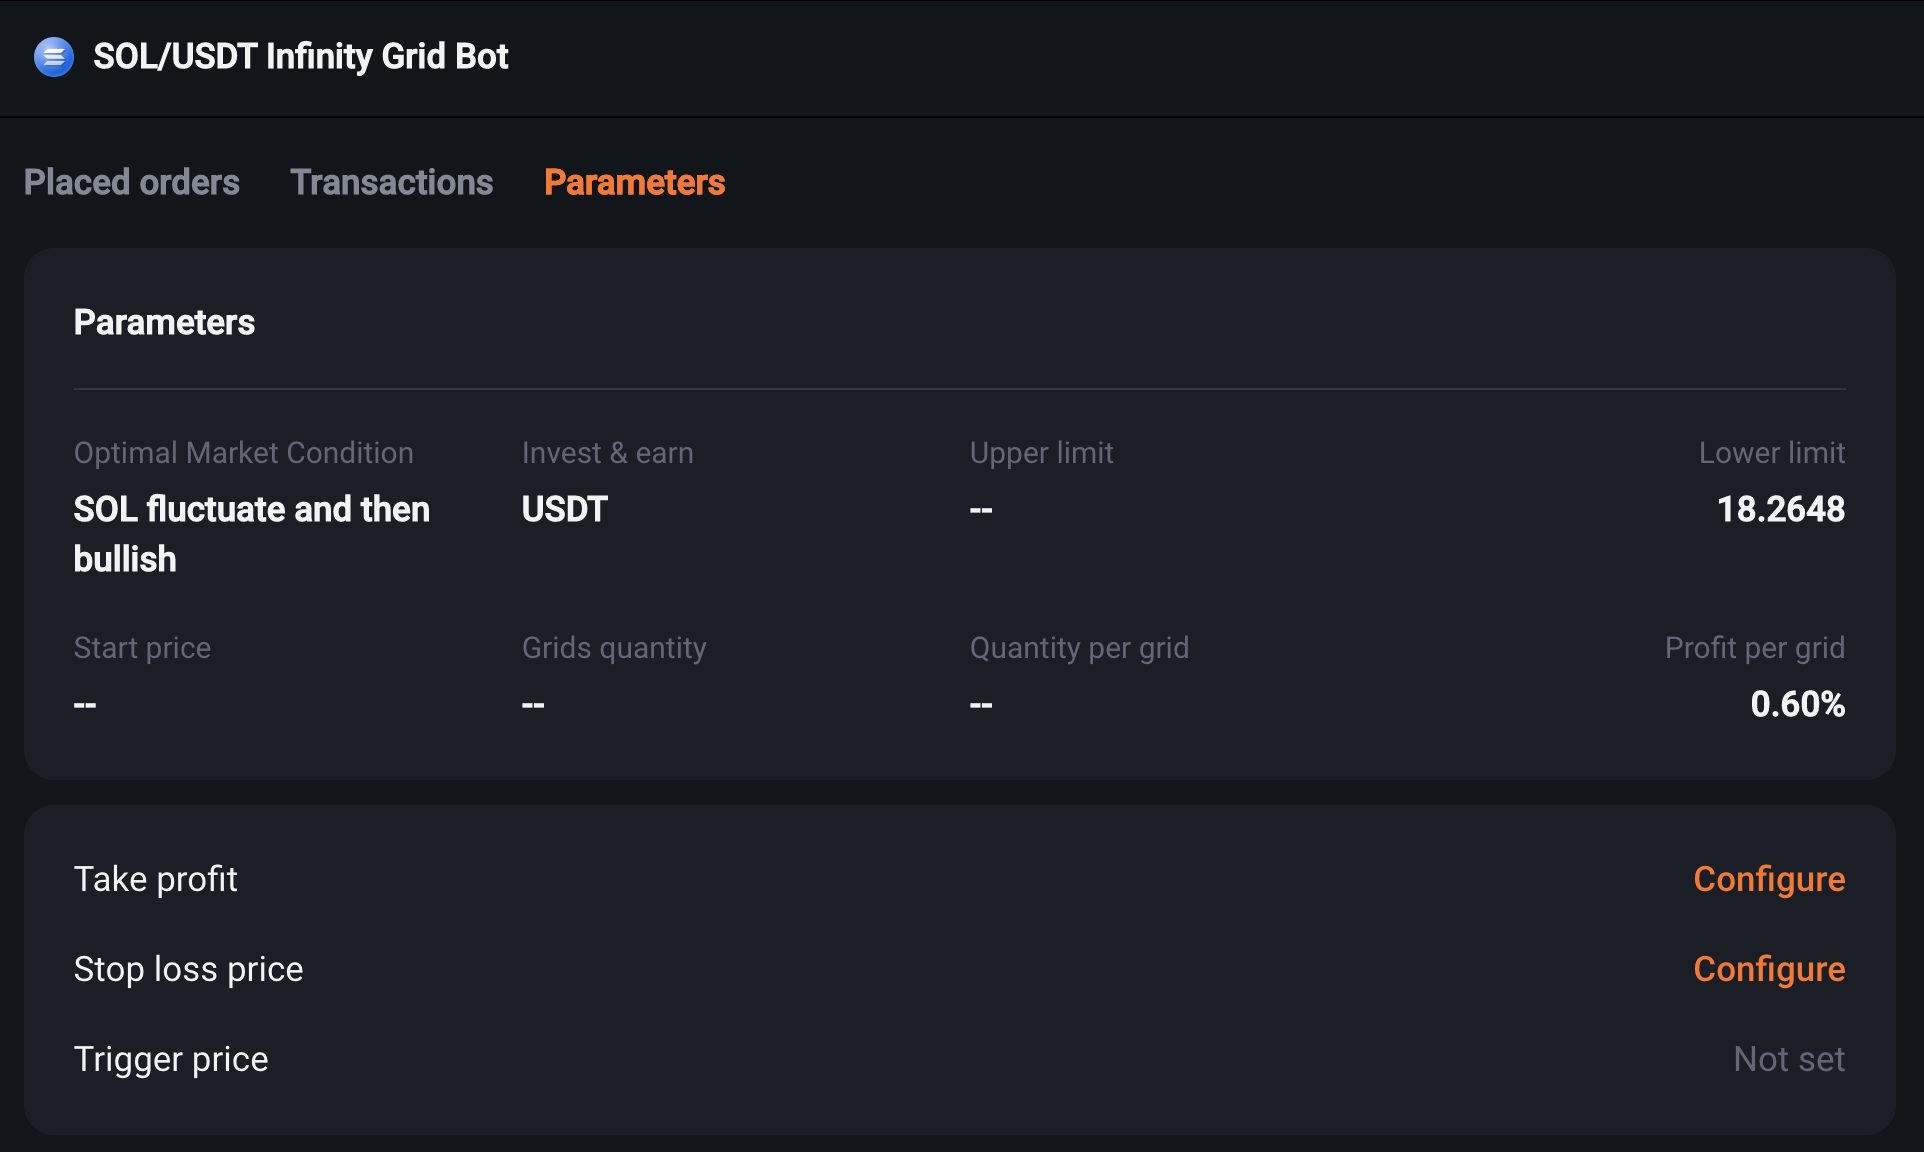This screenshot has width=1924, height=1152.
Task: Switch to the Transactions tab
Action: click(x=392, y=182)
